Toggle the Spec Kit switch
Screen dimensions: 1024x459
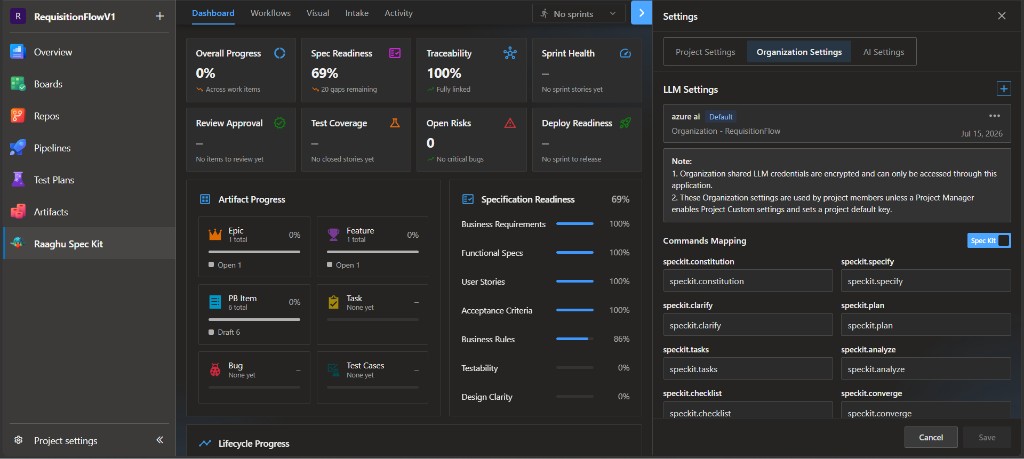989,240
